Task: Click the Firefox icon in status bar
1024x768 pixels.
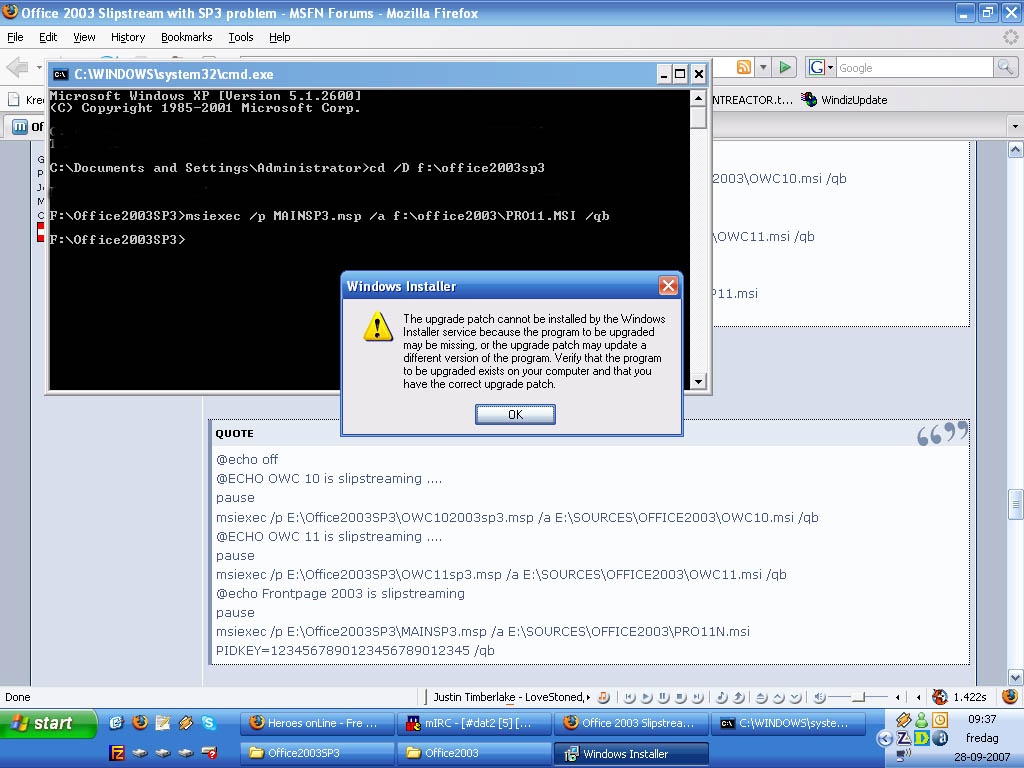Action: [x=1010, y=697]
